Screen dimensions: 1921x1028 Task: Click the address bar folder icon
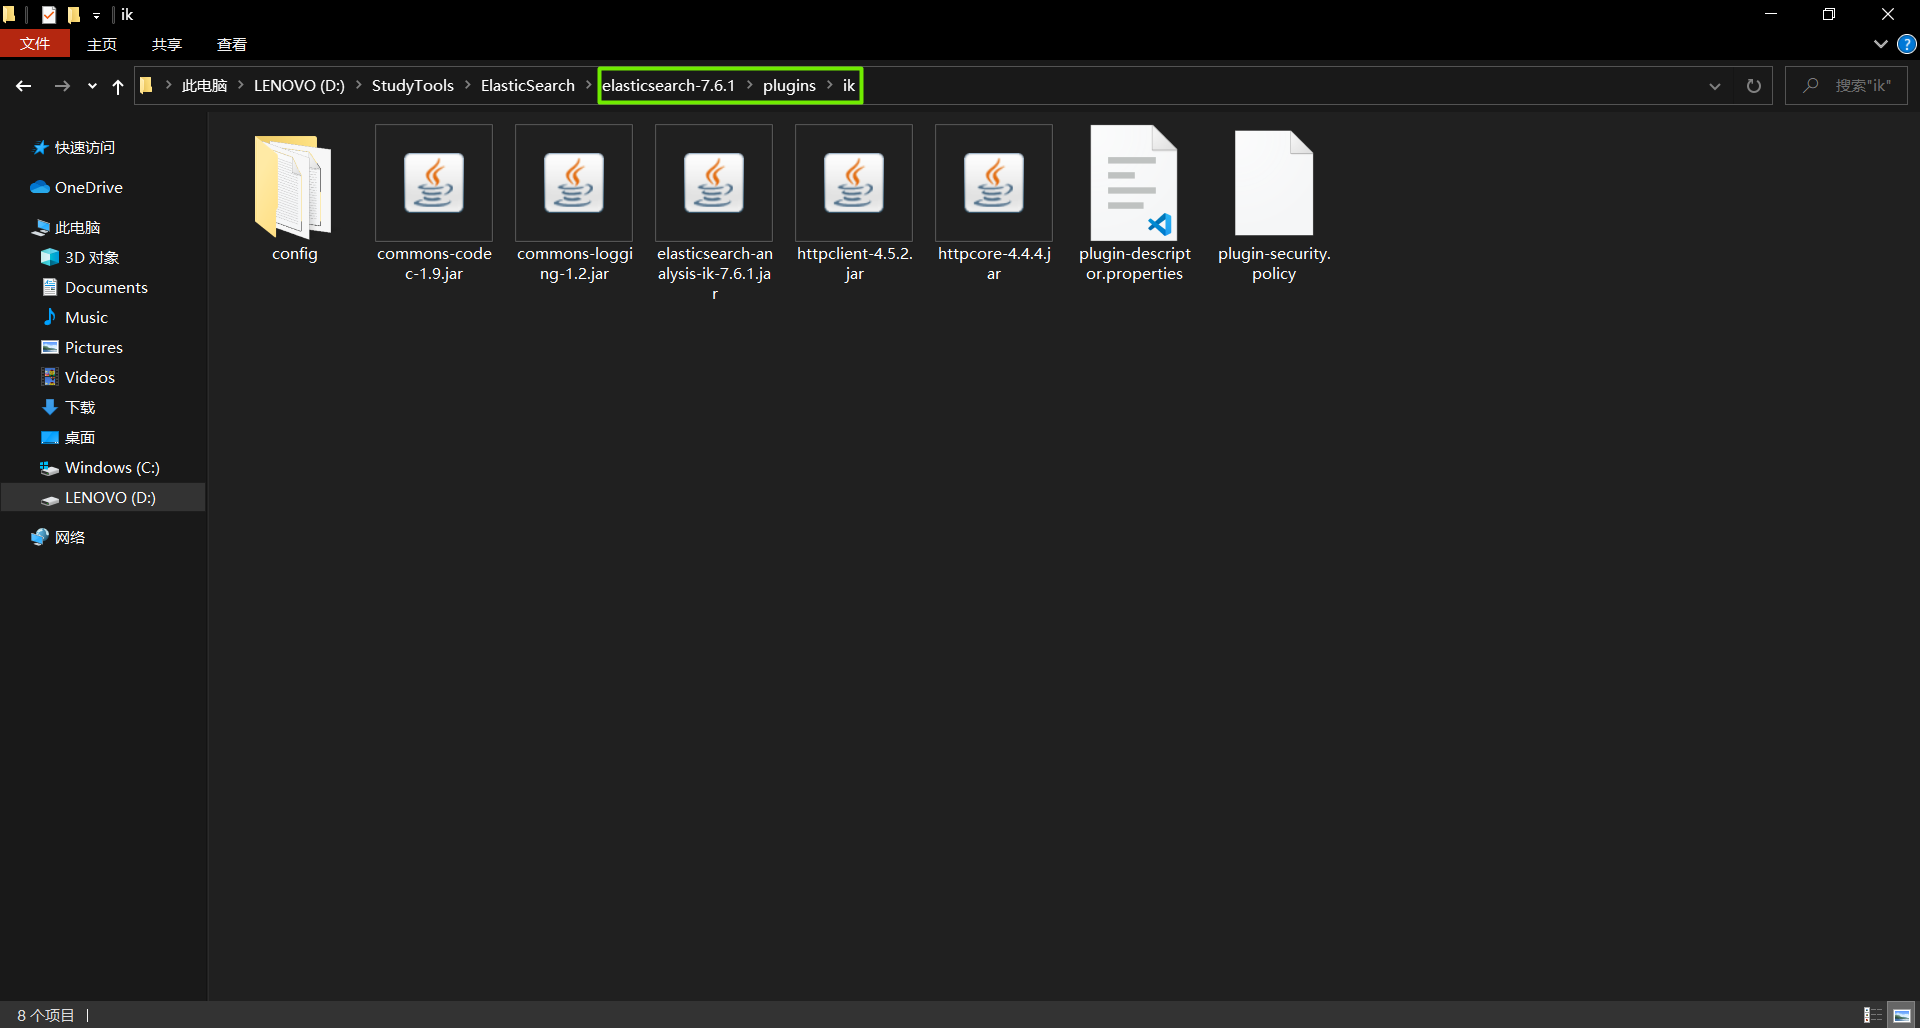click(x=146, y=86)
